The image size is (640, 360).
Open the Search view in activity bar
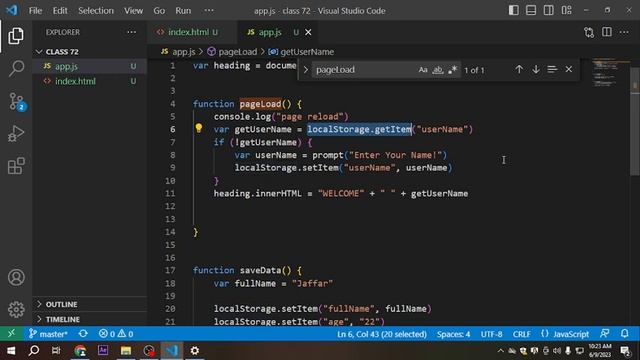pyautogui.click(x=16, y=69)
